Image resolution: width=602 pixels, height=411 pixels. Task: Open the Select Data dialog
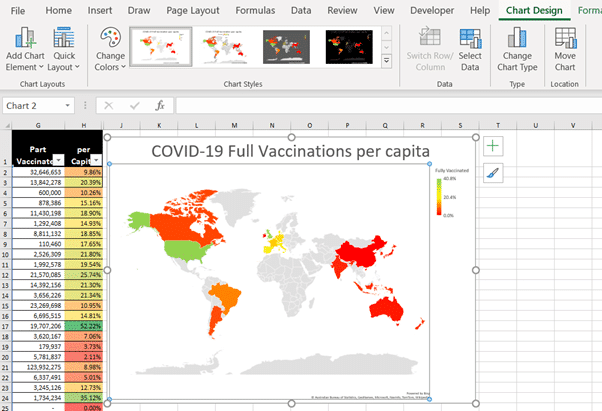tap(470, 49)
